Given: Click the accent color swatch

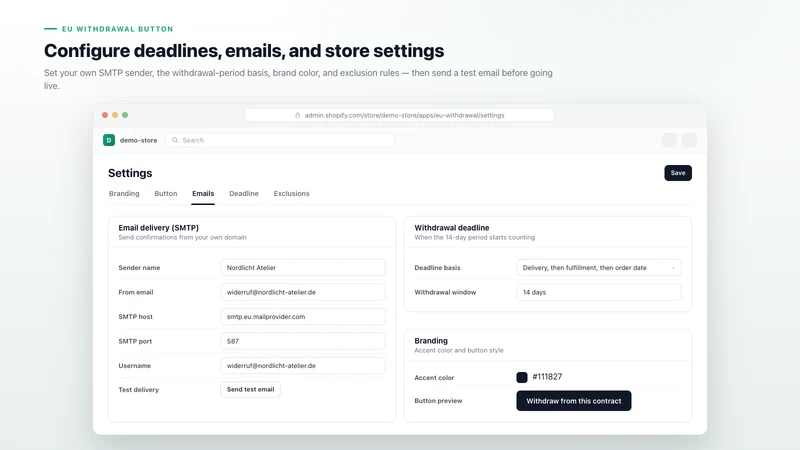Looking at the screenshot, I should [x=522, y=377].
